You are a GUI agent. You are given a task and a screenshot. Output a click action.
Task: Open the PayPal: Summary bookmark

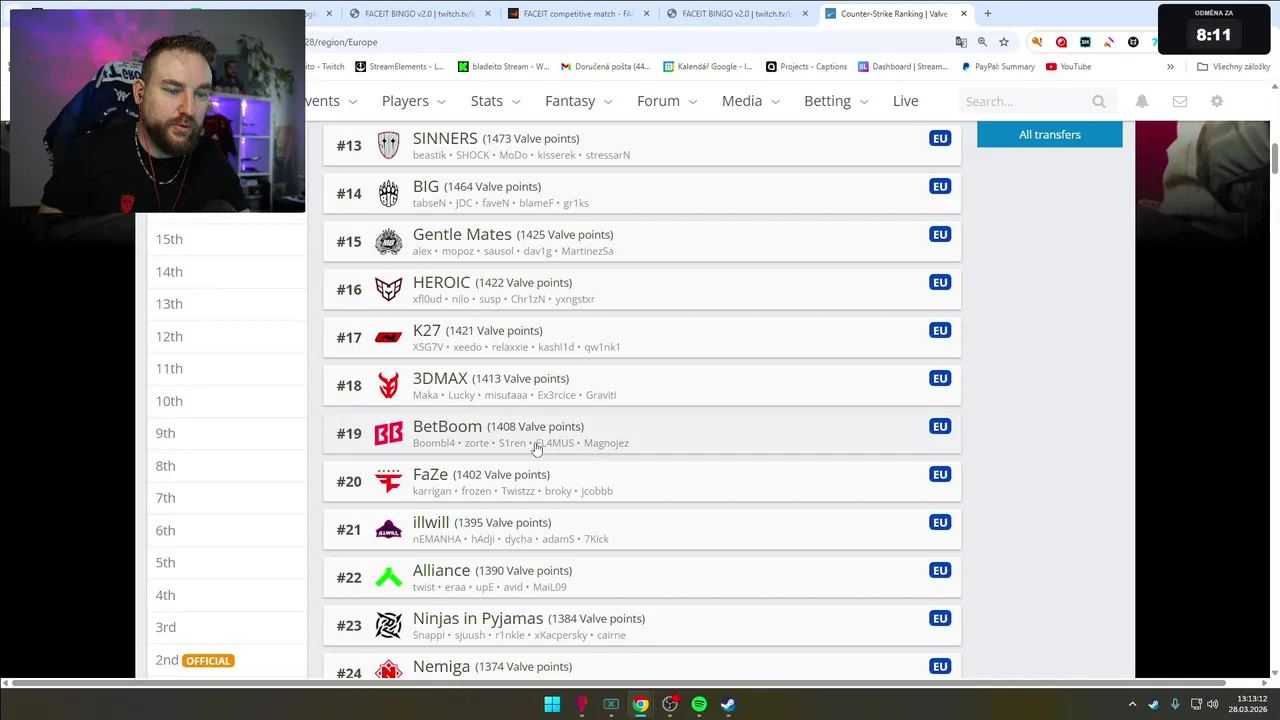tap(998, 67)
